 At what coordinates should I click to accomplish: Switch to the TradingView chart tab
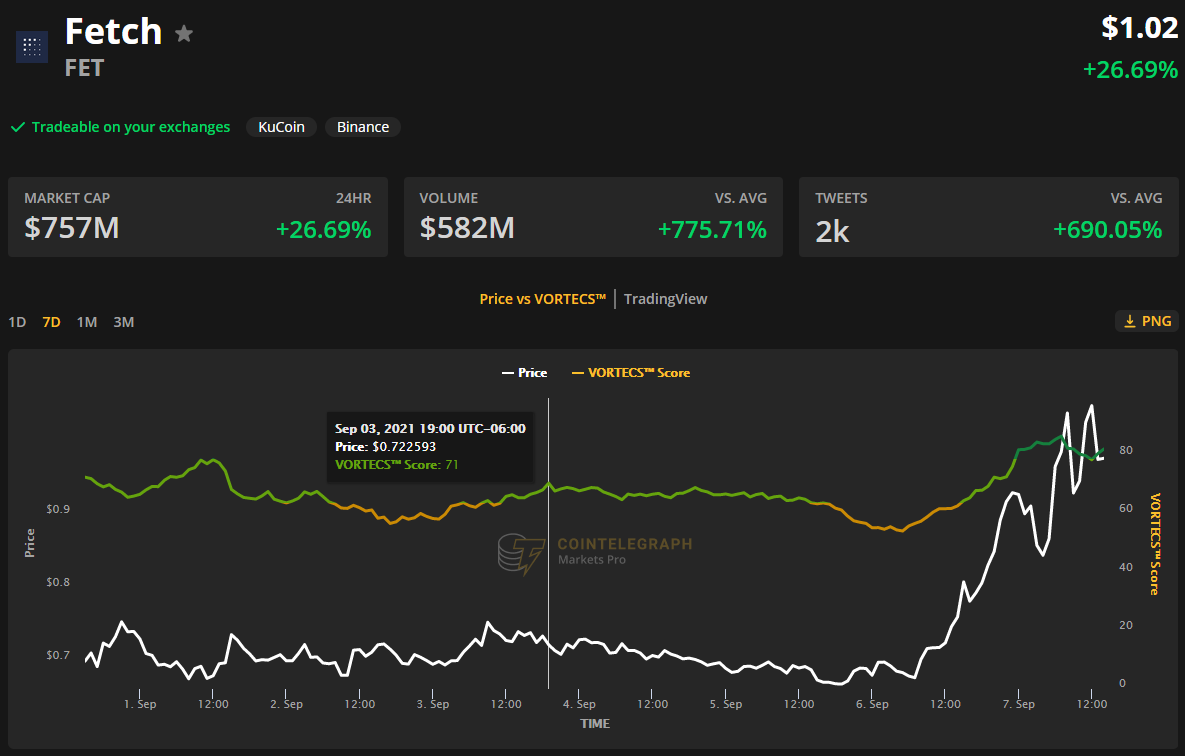coord(665,299)
